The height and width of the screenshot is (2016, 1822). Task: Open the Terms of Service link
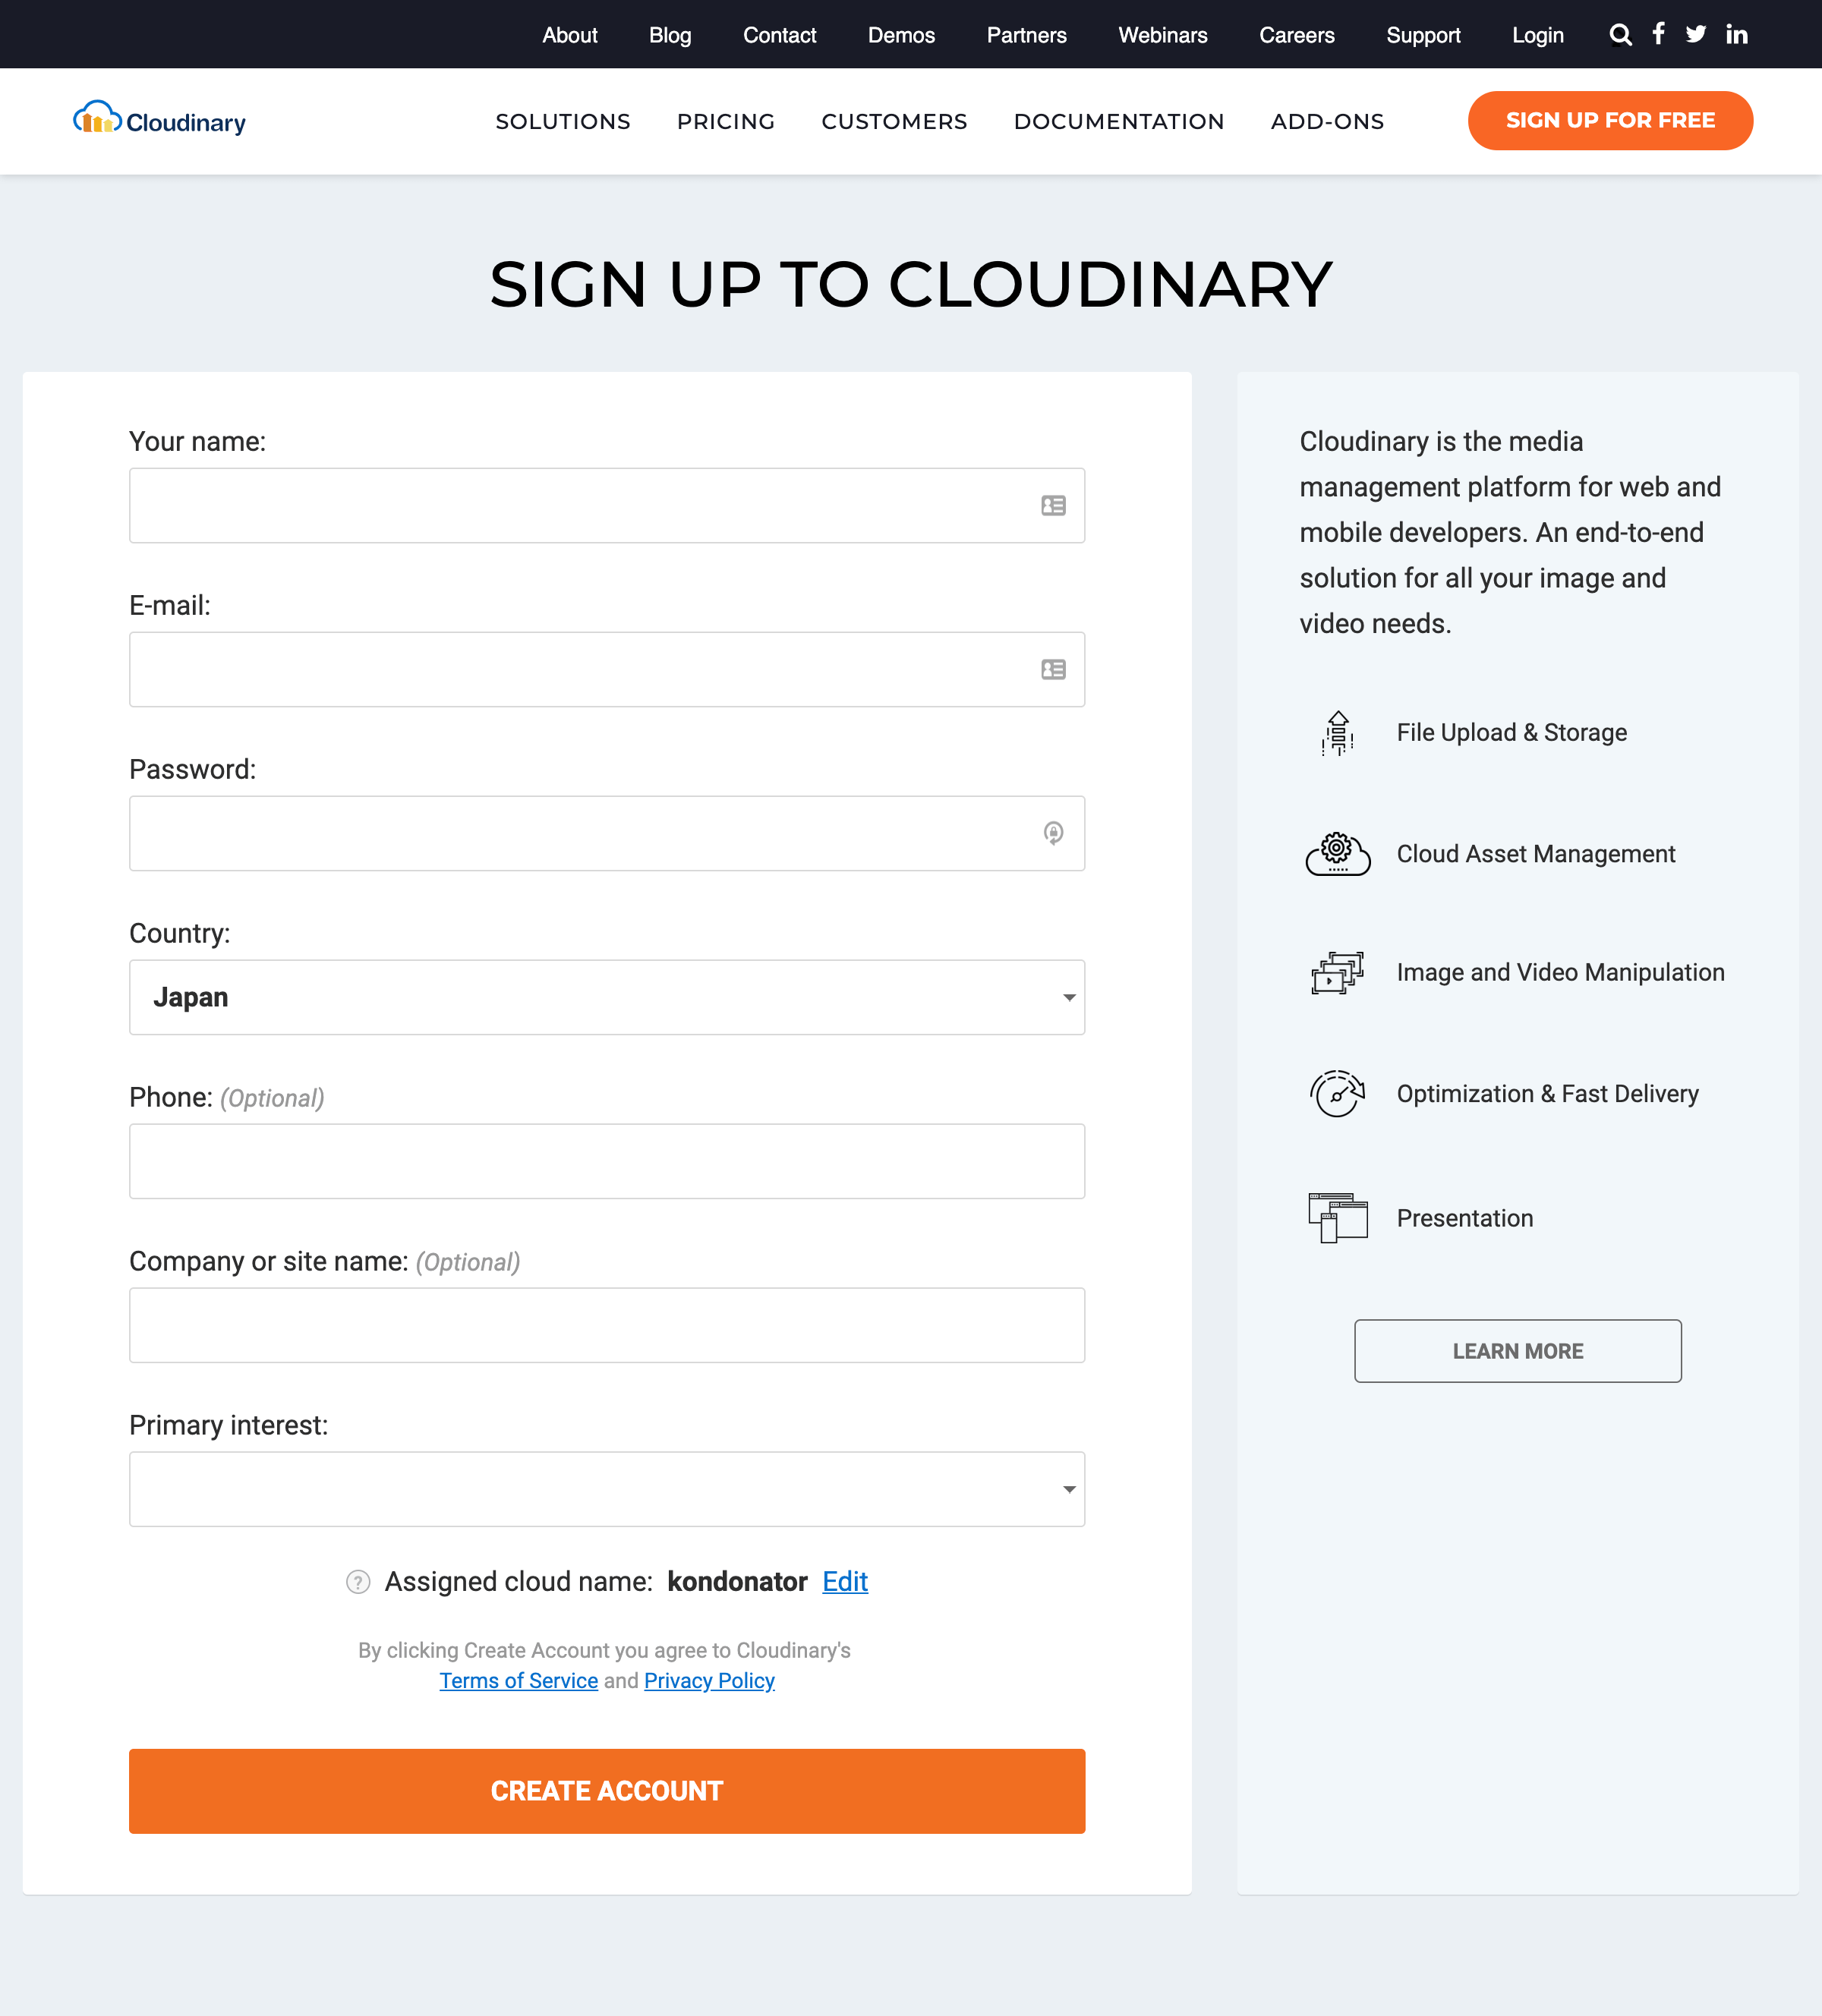point(518,1681)
